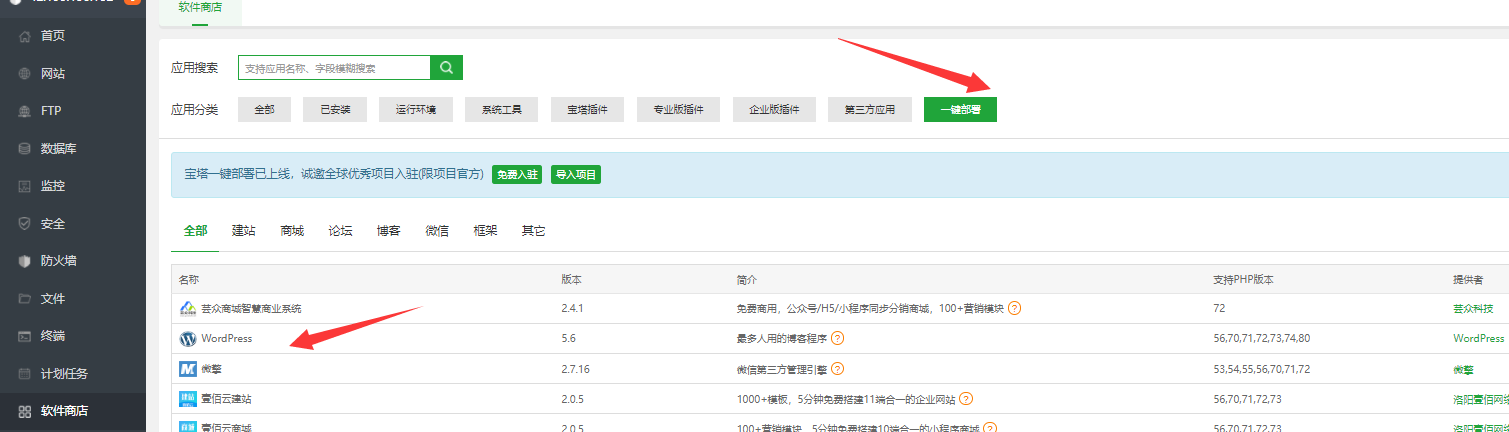
Task: Select 宝塔插件 category button
Action: click(x=587, y=110)
